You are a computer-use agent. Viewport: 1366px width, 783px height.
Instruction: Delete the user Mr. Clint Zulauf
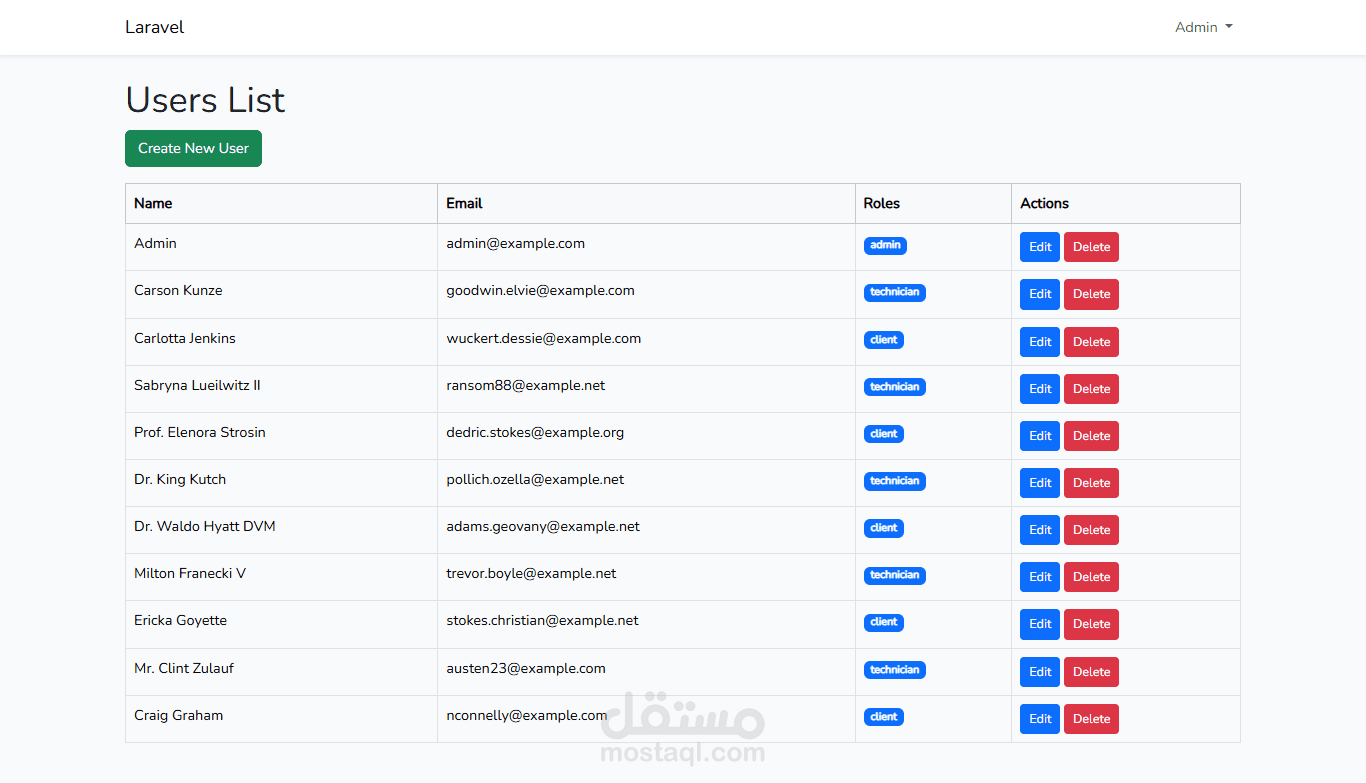(x=1091, y=671)
